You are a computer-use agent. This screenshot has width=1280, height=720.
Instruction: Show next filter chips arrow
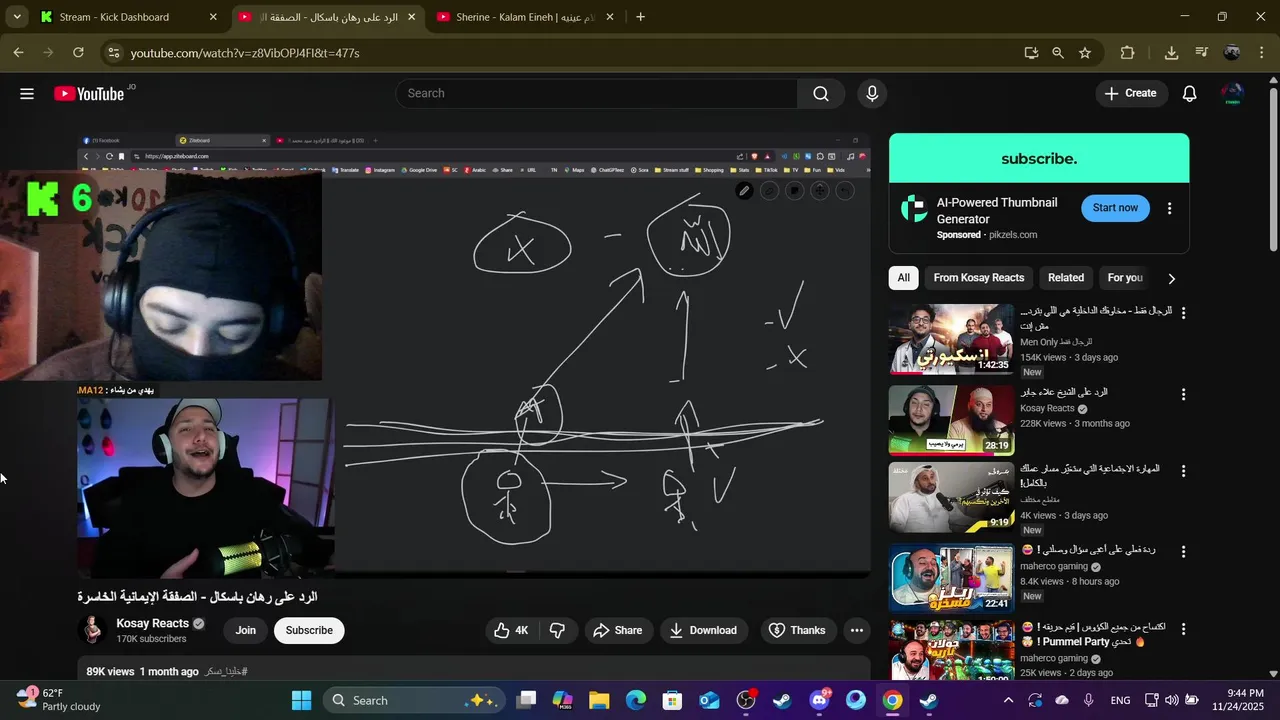[x=1172, y=278]
